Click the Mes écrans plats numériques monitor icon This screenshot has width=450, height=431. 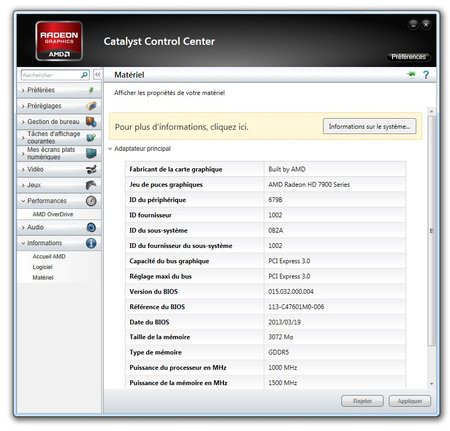[x=91, y=153]
